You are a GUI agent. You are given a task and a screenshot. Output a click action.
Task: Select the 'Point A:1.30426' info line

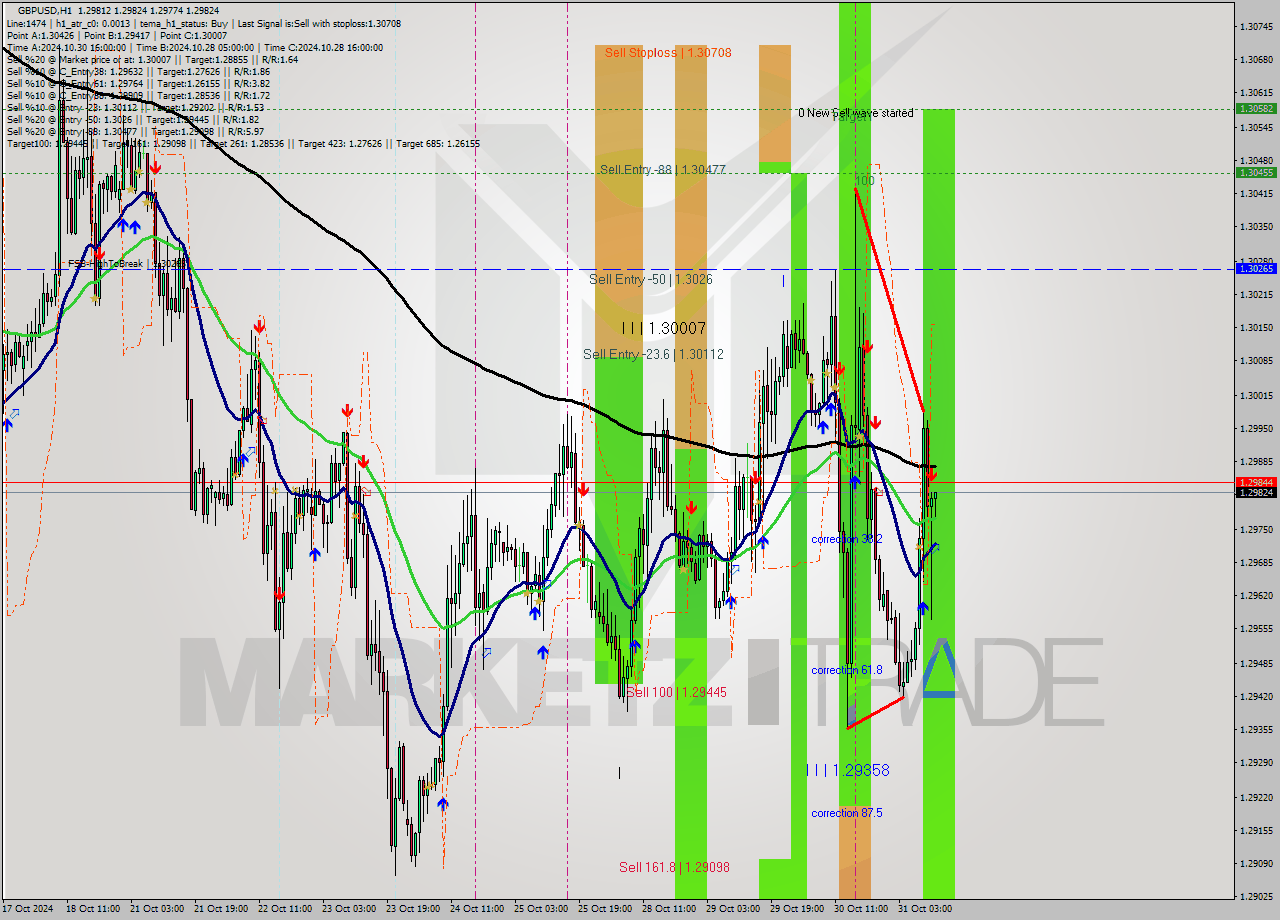pyautogui.click(x=117, y=35)
